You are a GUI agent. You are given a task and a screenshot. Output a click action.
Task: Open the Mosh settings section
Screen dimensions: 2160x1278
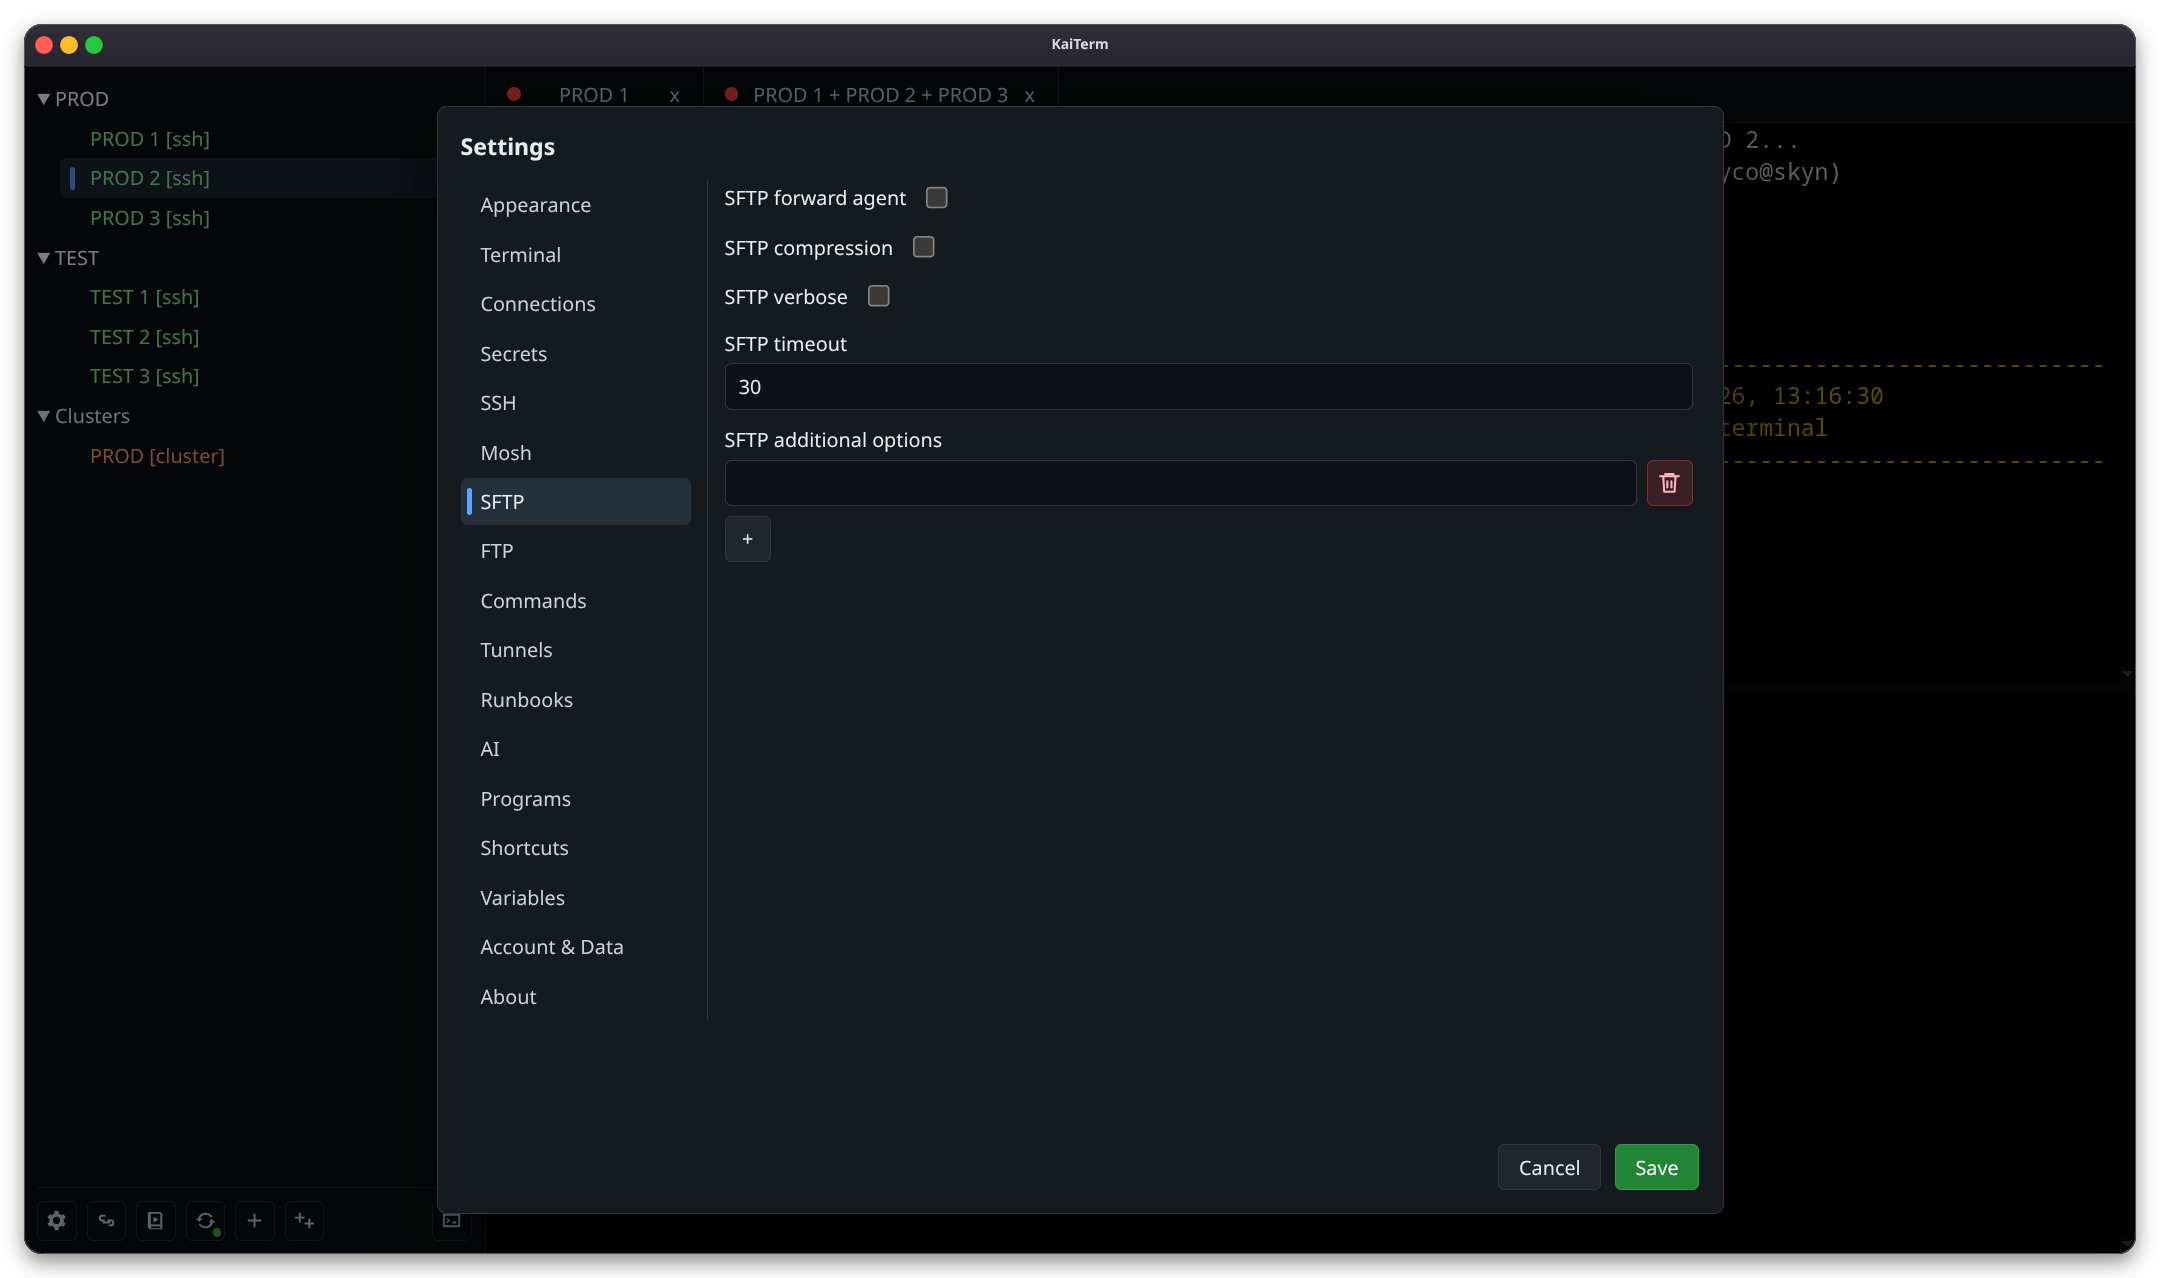pyautogui.click(x=575, y=453)
